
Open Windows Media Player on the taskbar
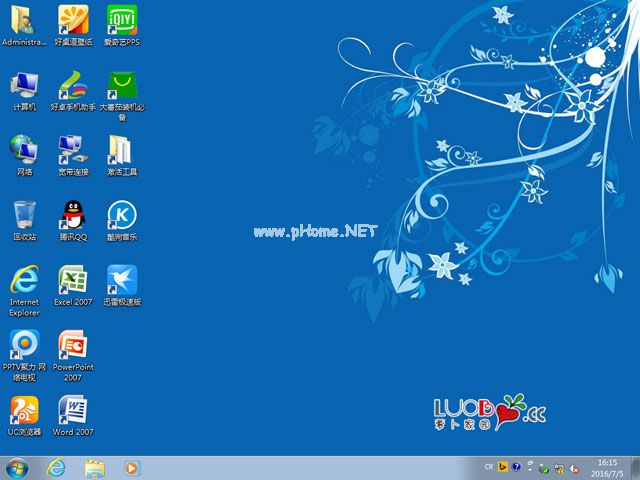tap(131, 468)
